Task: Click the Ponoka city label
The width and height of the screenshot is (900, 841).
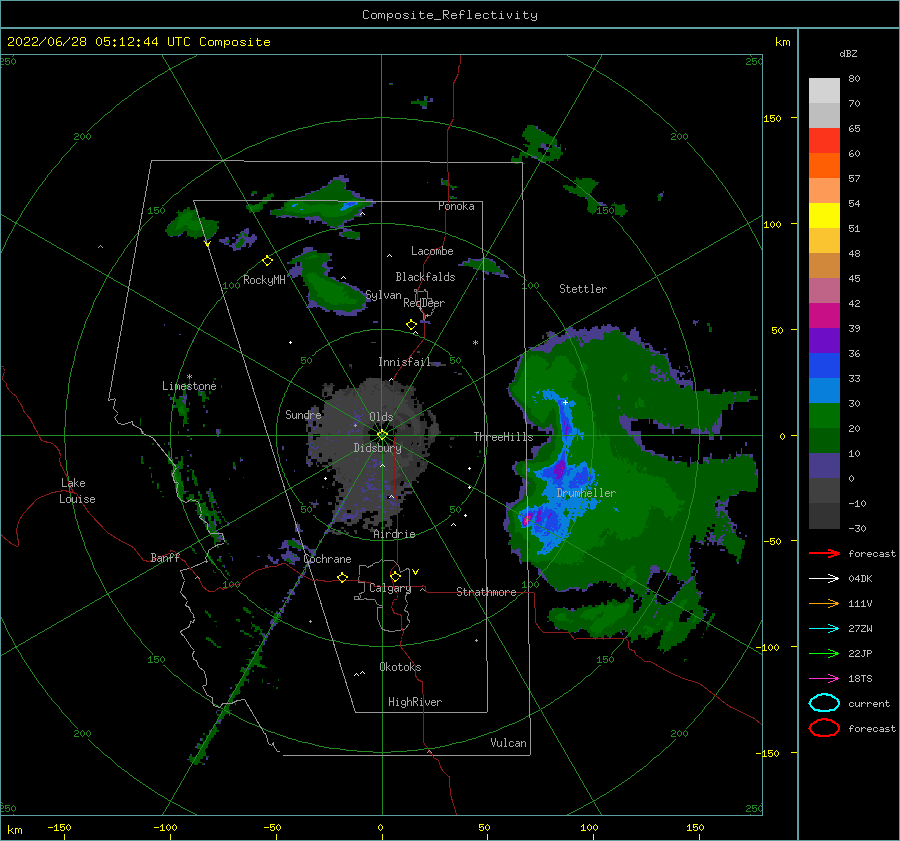Action: coord(456,206)
